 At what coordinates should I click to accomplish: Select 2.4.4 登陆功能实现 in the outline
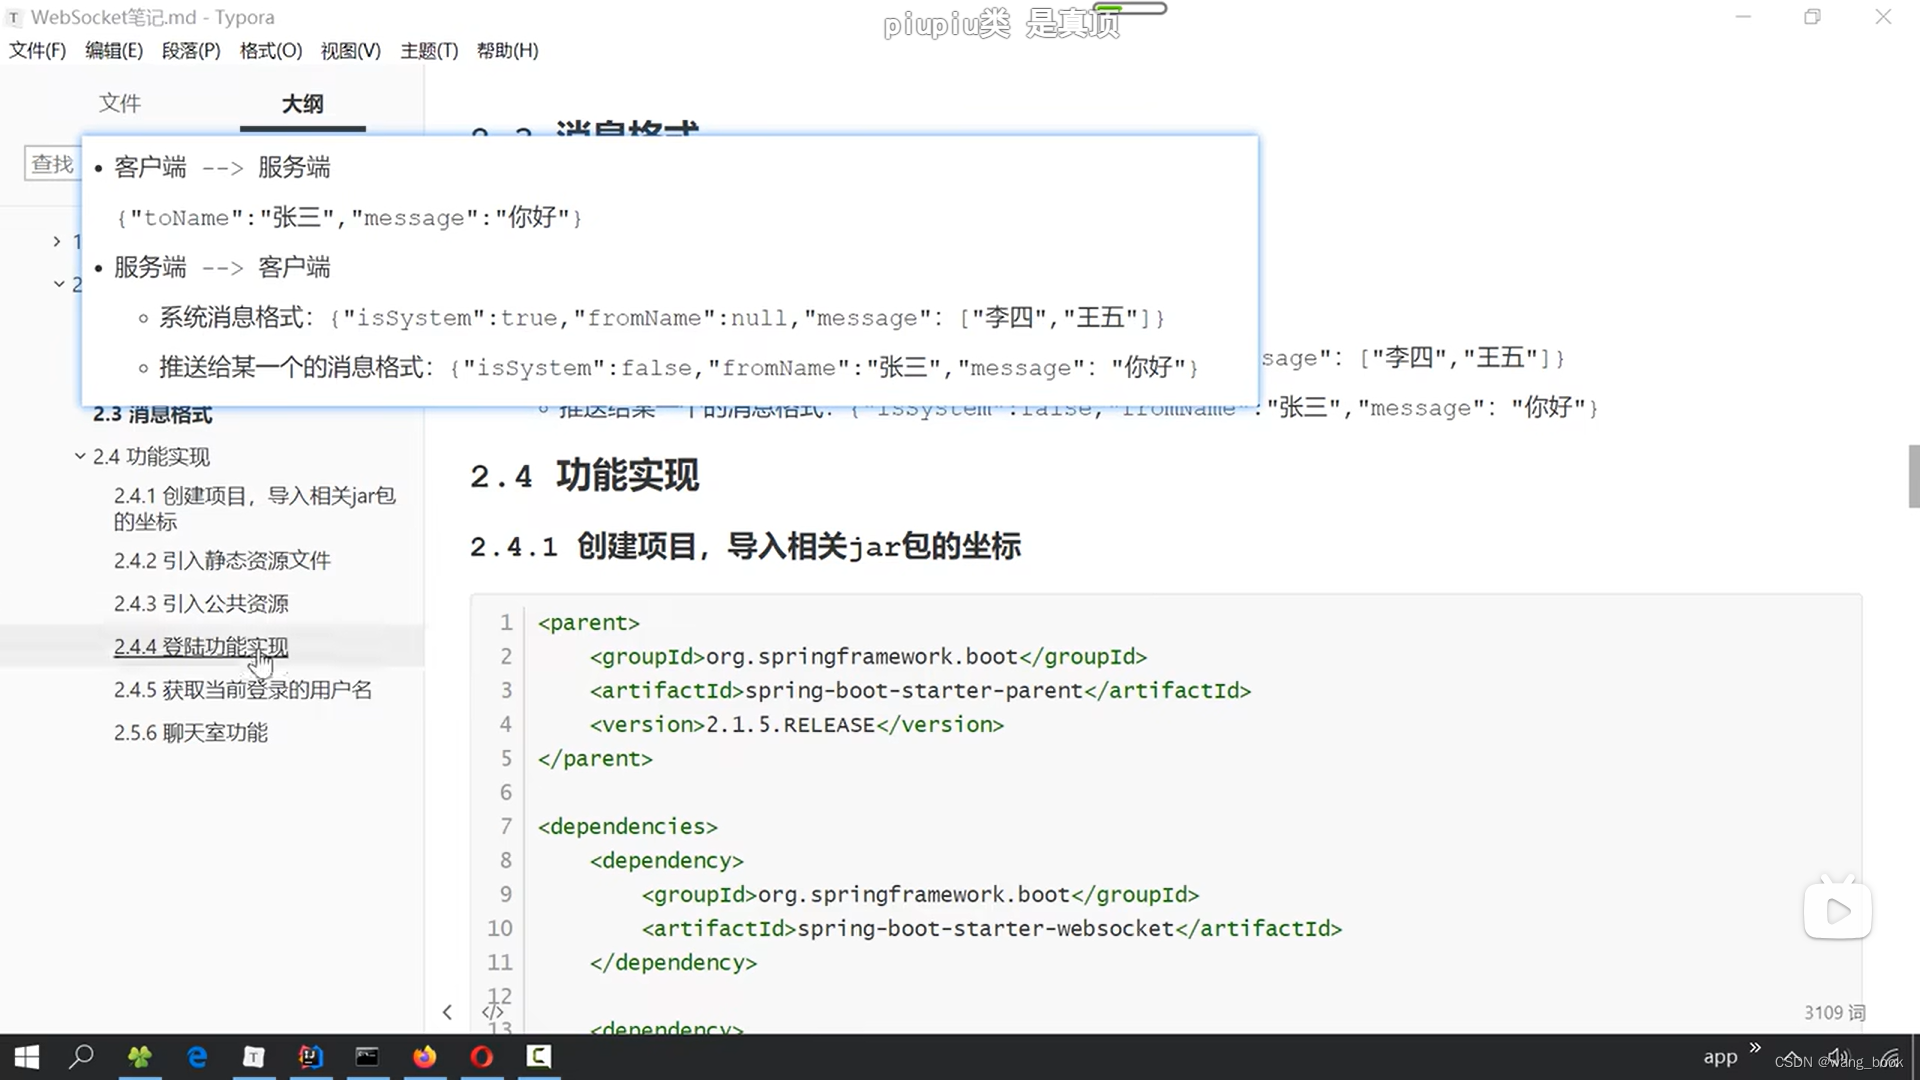tap(200, 646)
